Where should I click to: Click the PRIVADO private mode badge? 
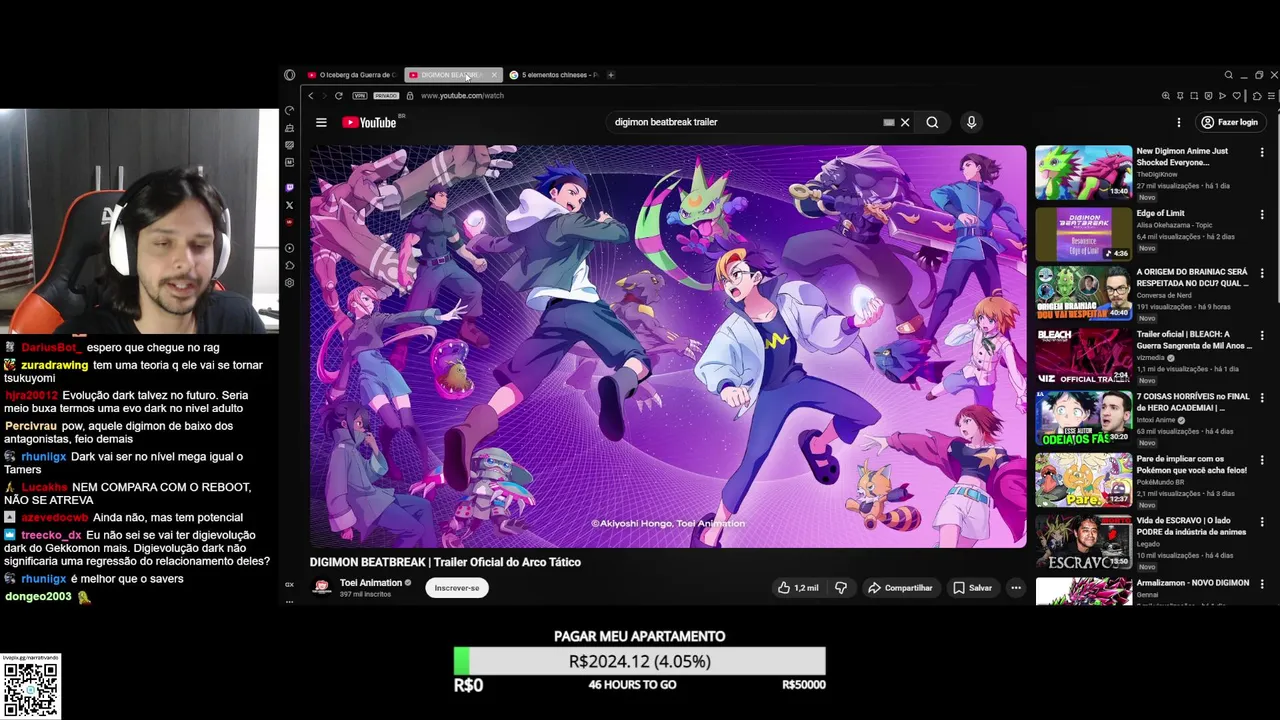coord(386,96)
